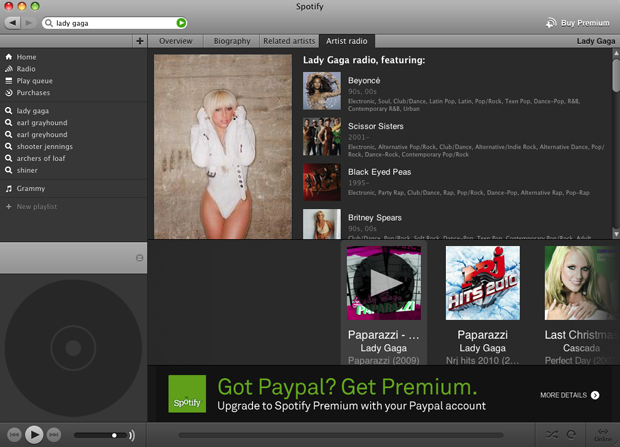Click Buy Premium button
Viewport: 620px width, 447px height.
point(578,22)
